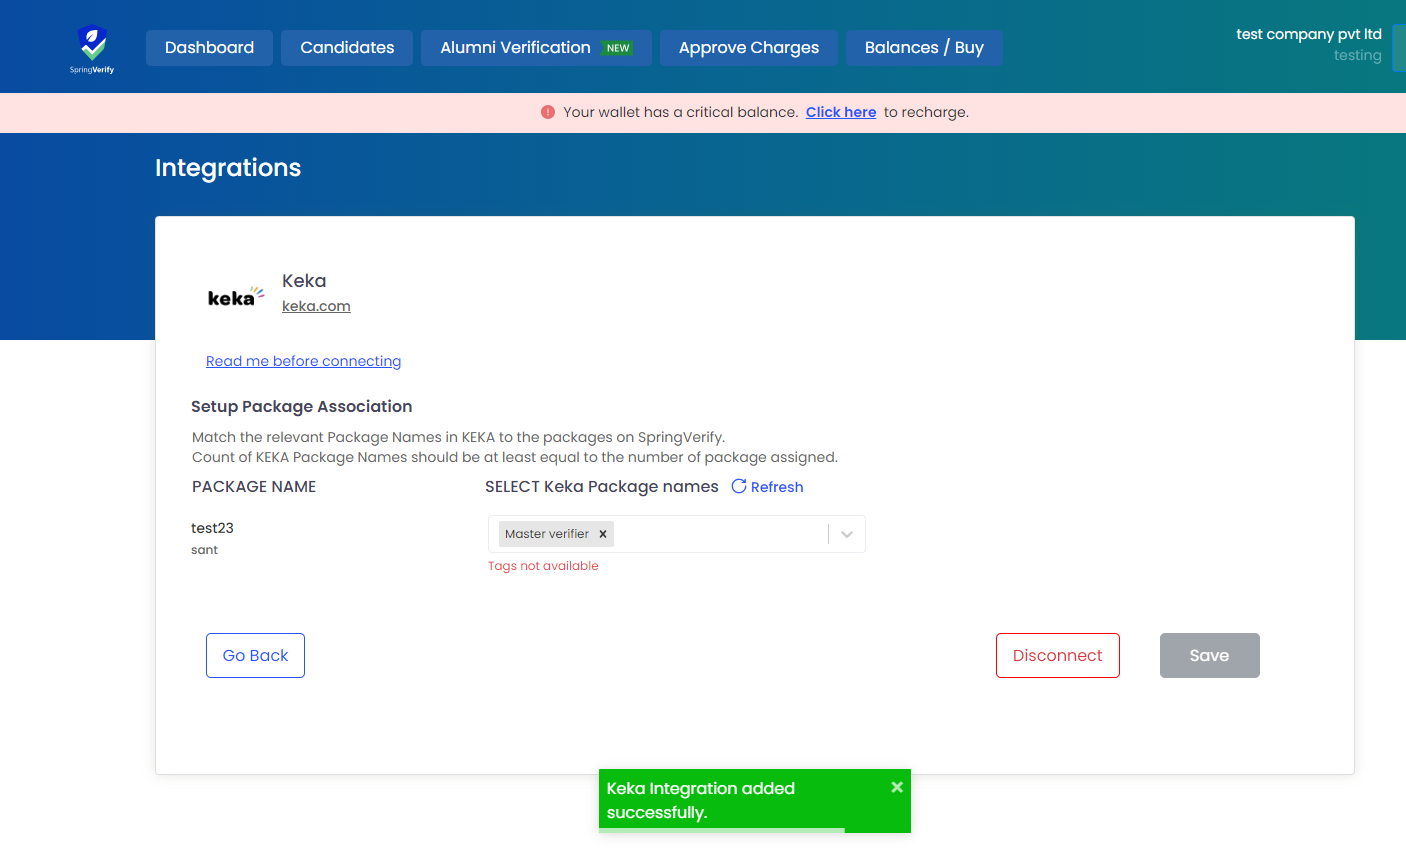Expand the Keka package names dropdown arrow
Viewport: 1406px width, 853px height.
pos(847,534)
